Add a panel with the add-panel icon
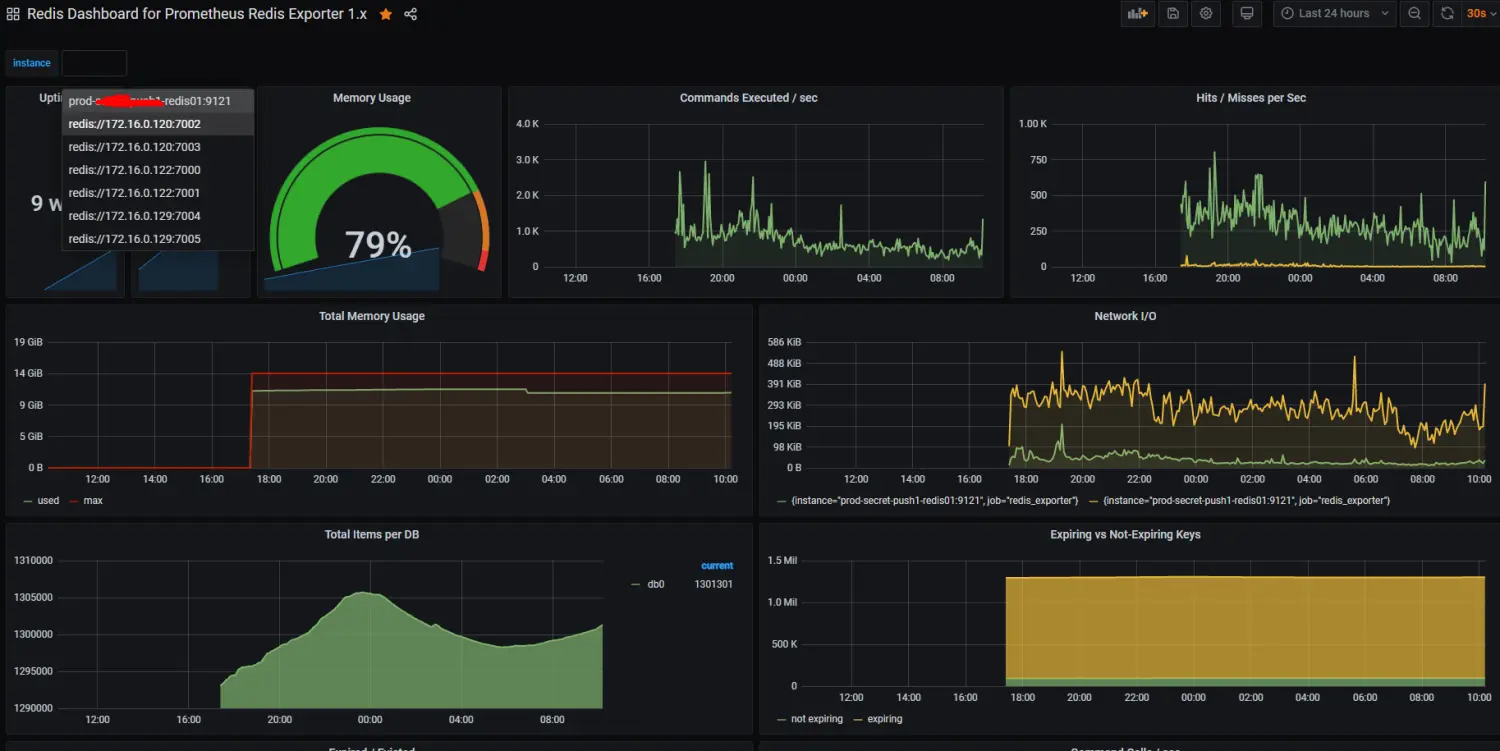Image resolution: width=1500 pixels, height=751 pixels. click(1137, 13)
